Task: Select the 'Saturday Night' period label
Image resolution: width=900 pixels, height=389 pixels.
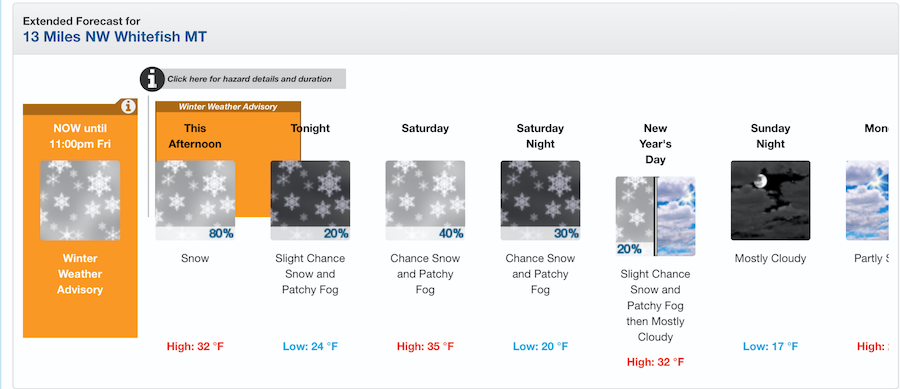Action: pyautogui.click(x=540, y=136)
